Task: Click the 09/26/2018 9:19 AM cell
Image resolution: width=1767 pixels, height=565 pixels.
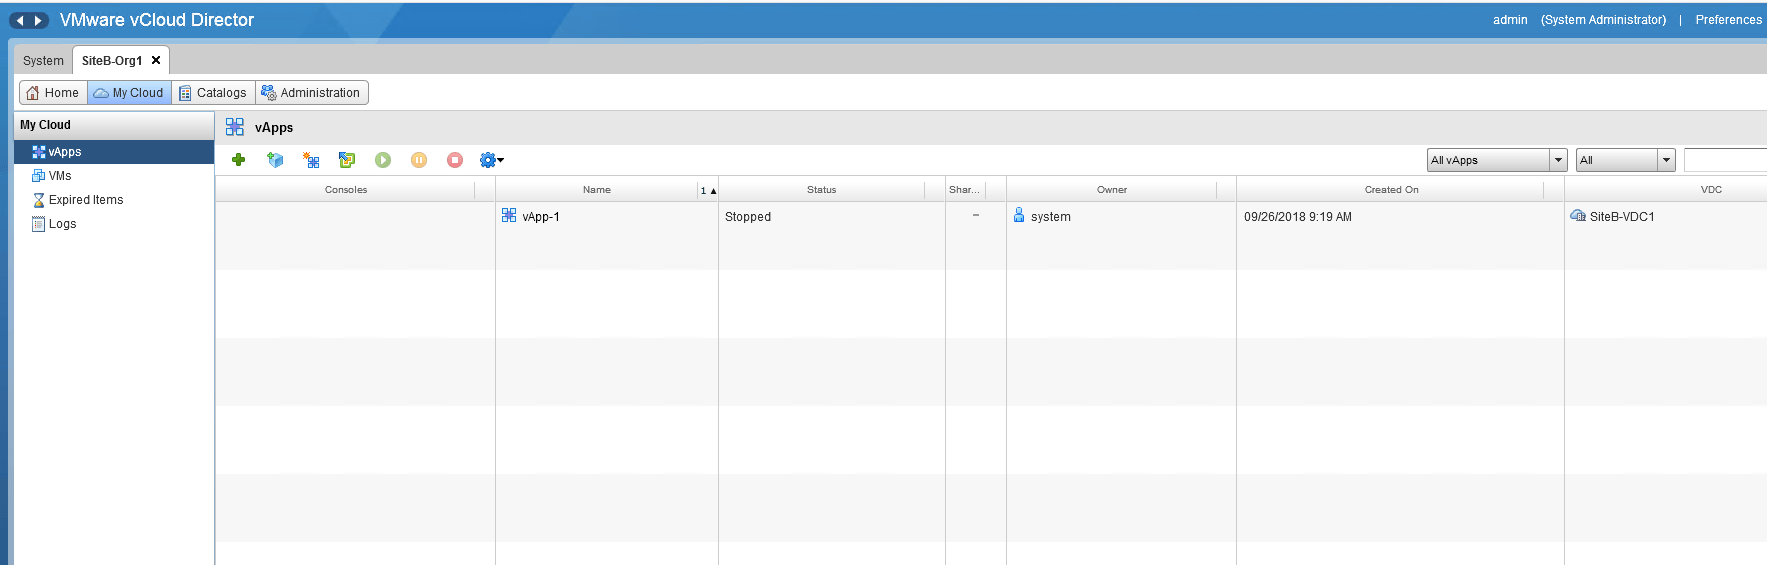Action: coord(1298,217)
